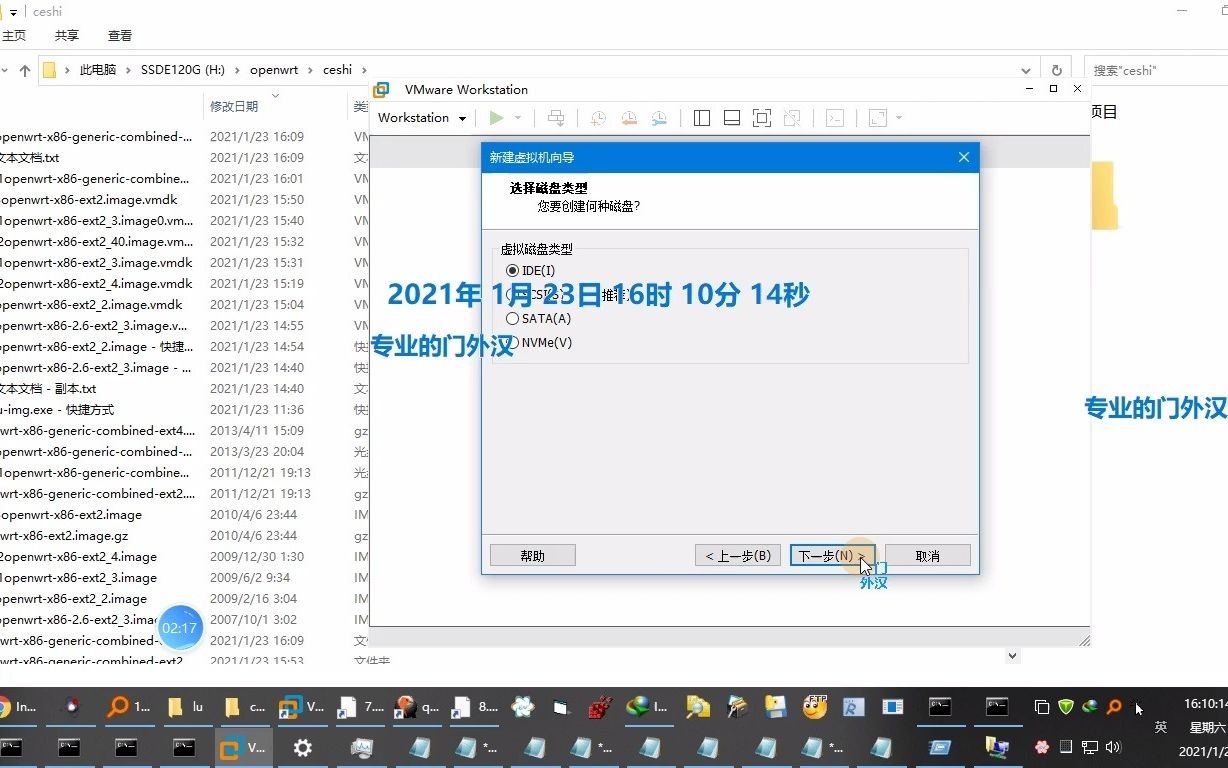
Task: Open the stretch display dropdown arrow
Action: click(x=899, y=118)
